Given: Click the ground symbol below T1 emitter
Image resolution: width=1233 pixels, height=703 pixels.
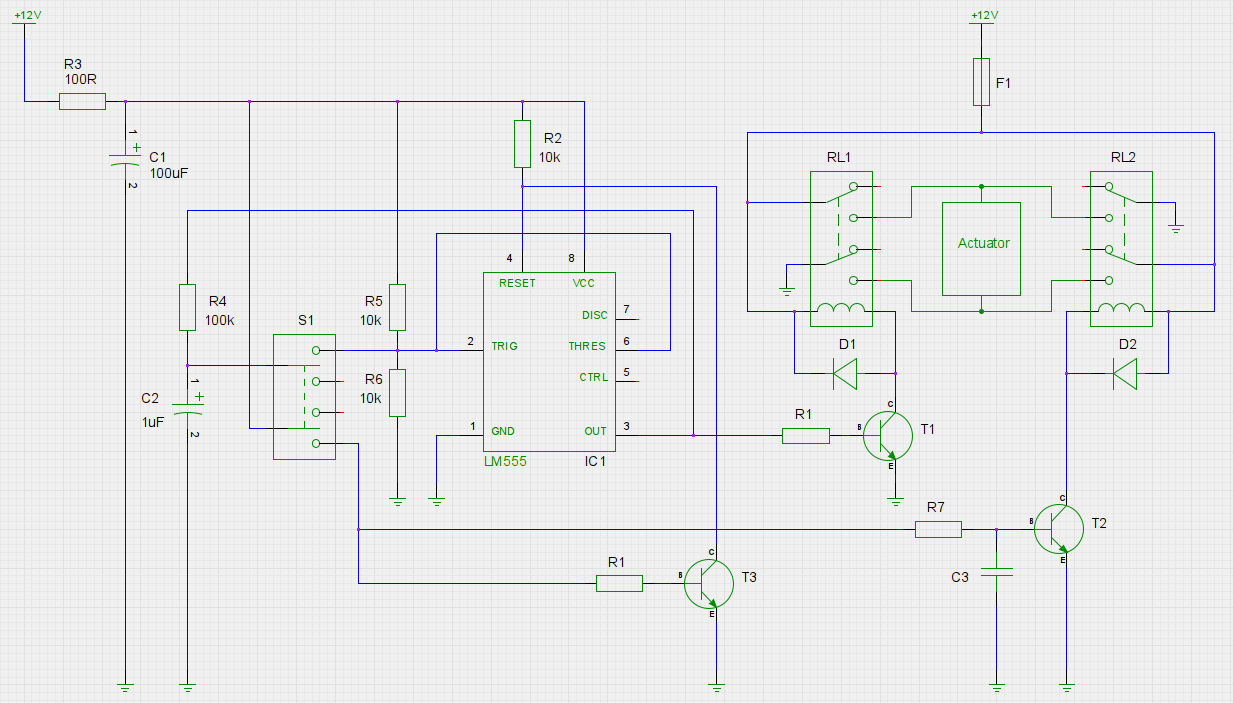Looking at the screenshot, I should click(895, 501).
